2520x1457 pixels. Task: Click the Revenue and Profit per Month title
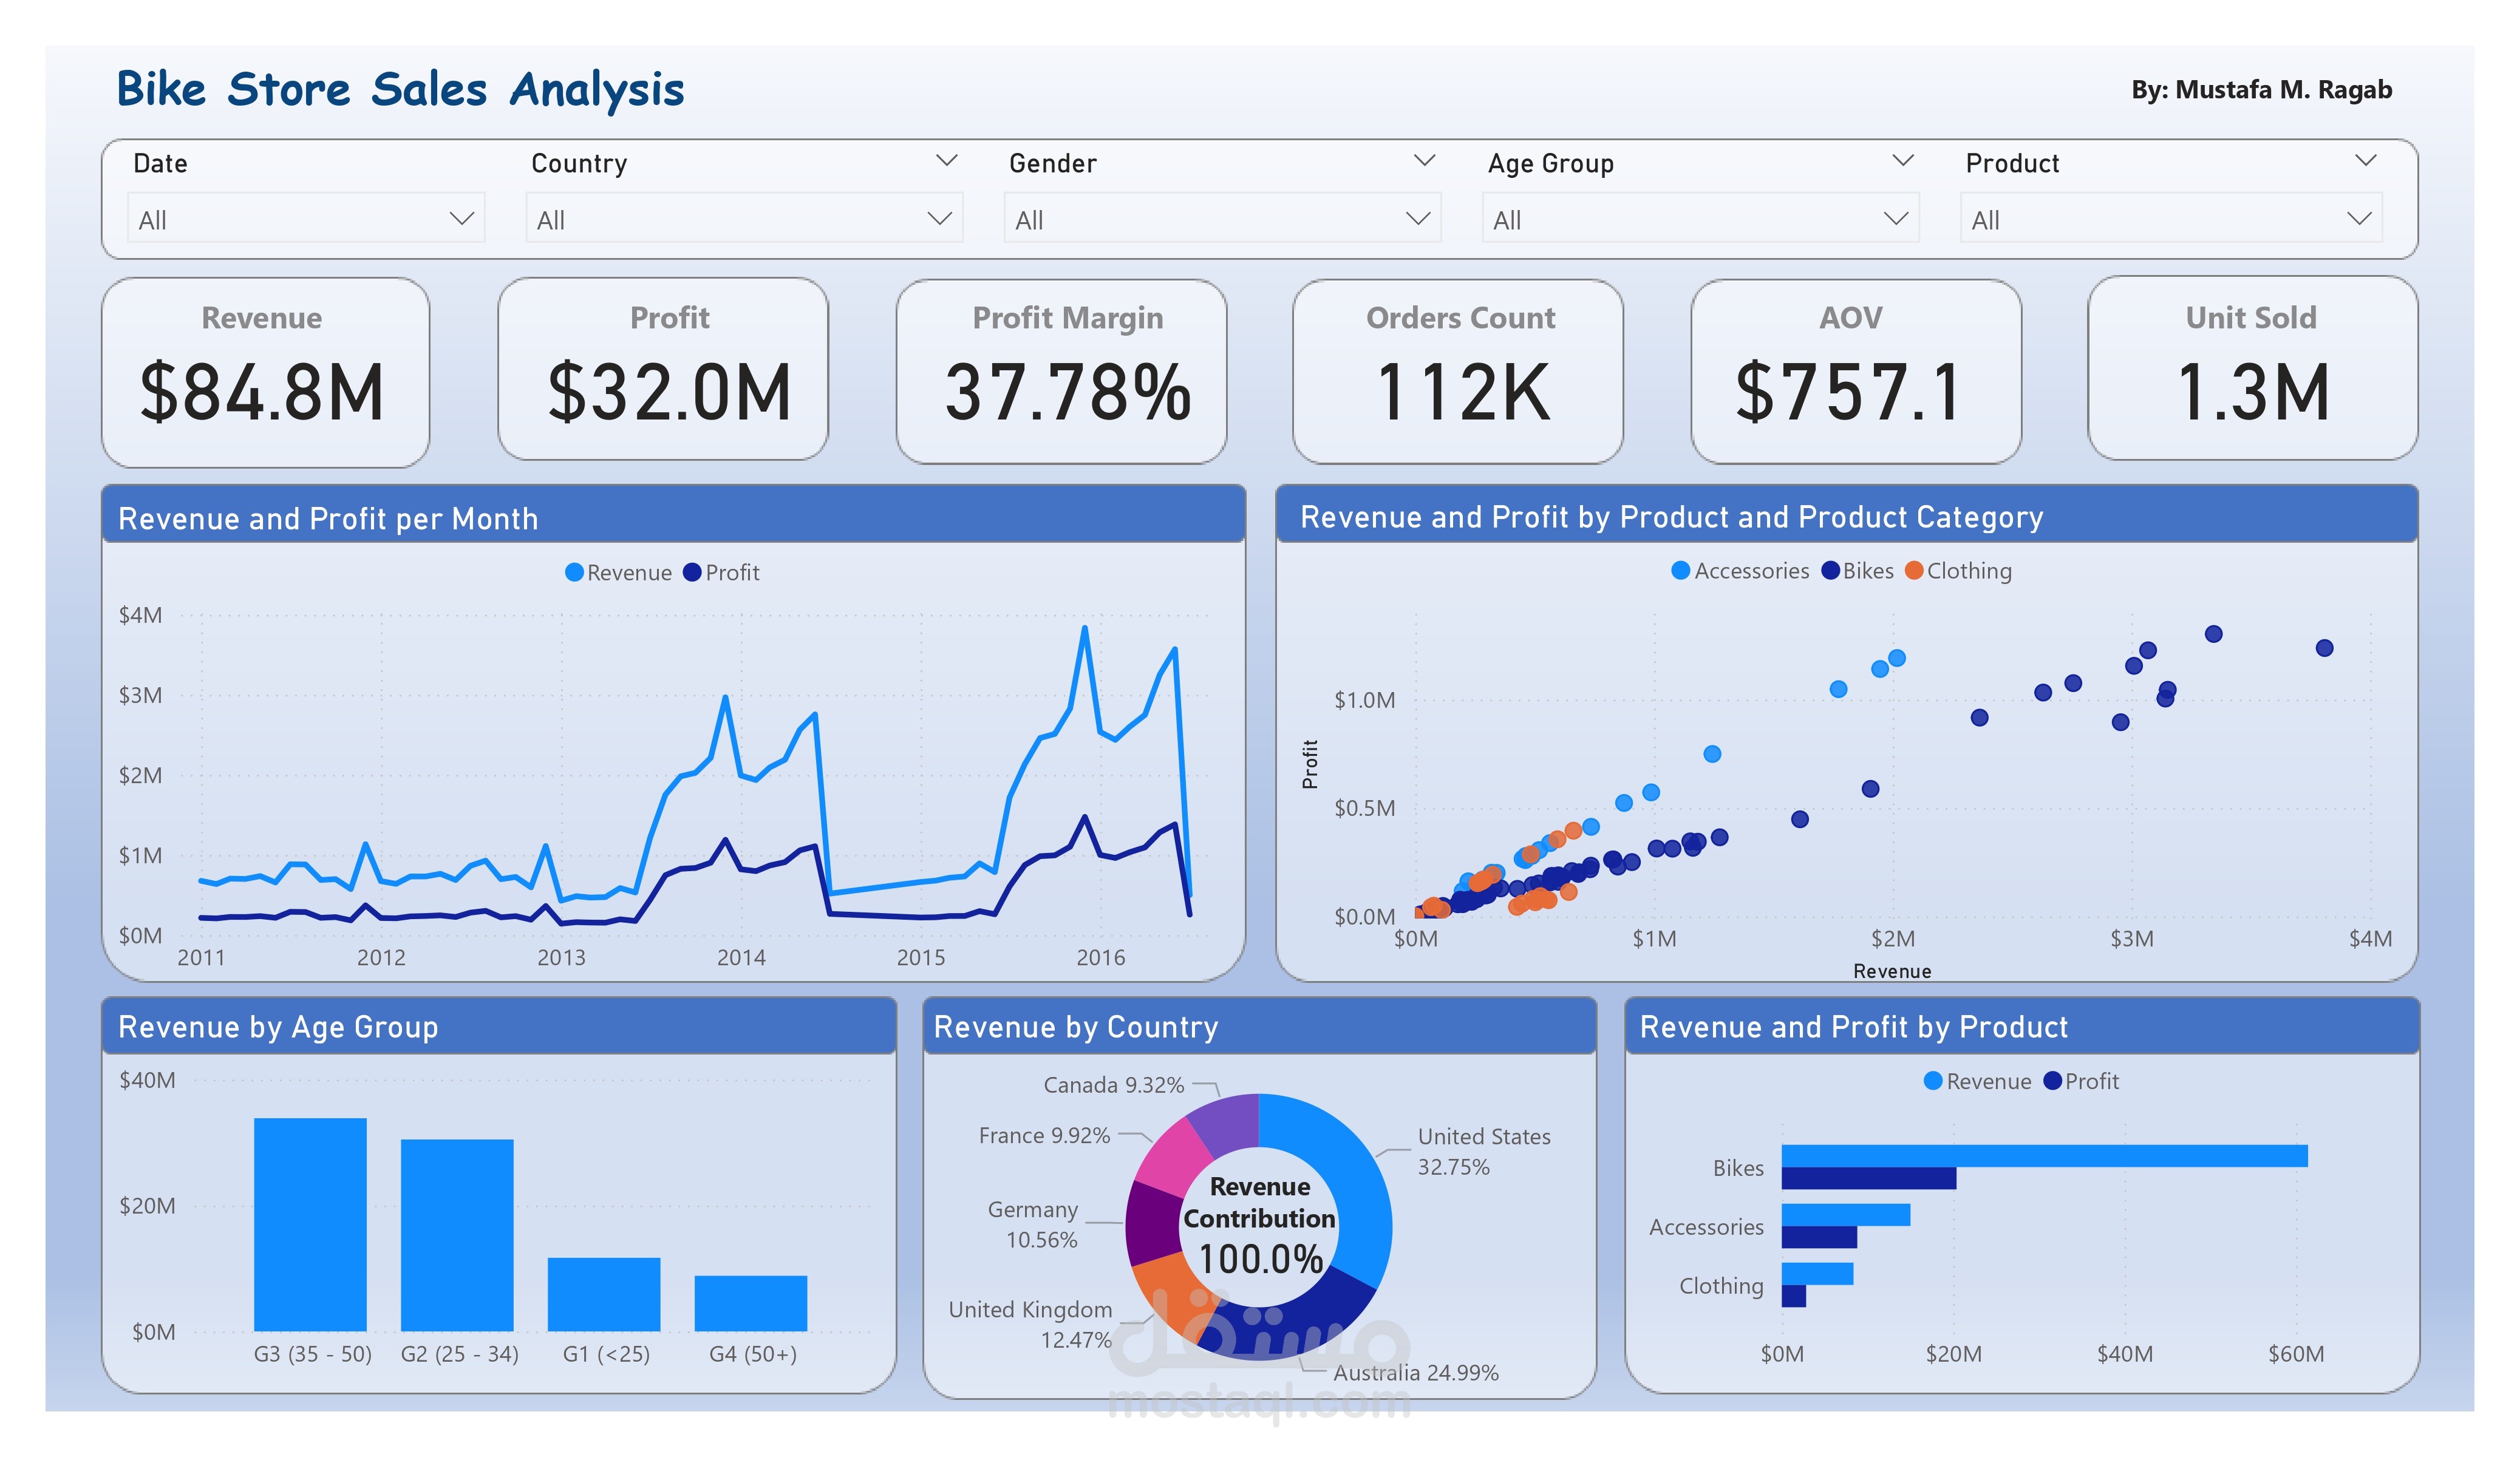328,518
